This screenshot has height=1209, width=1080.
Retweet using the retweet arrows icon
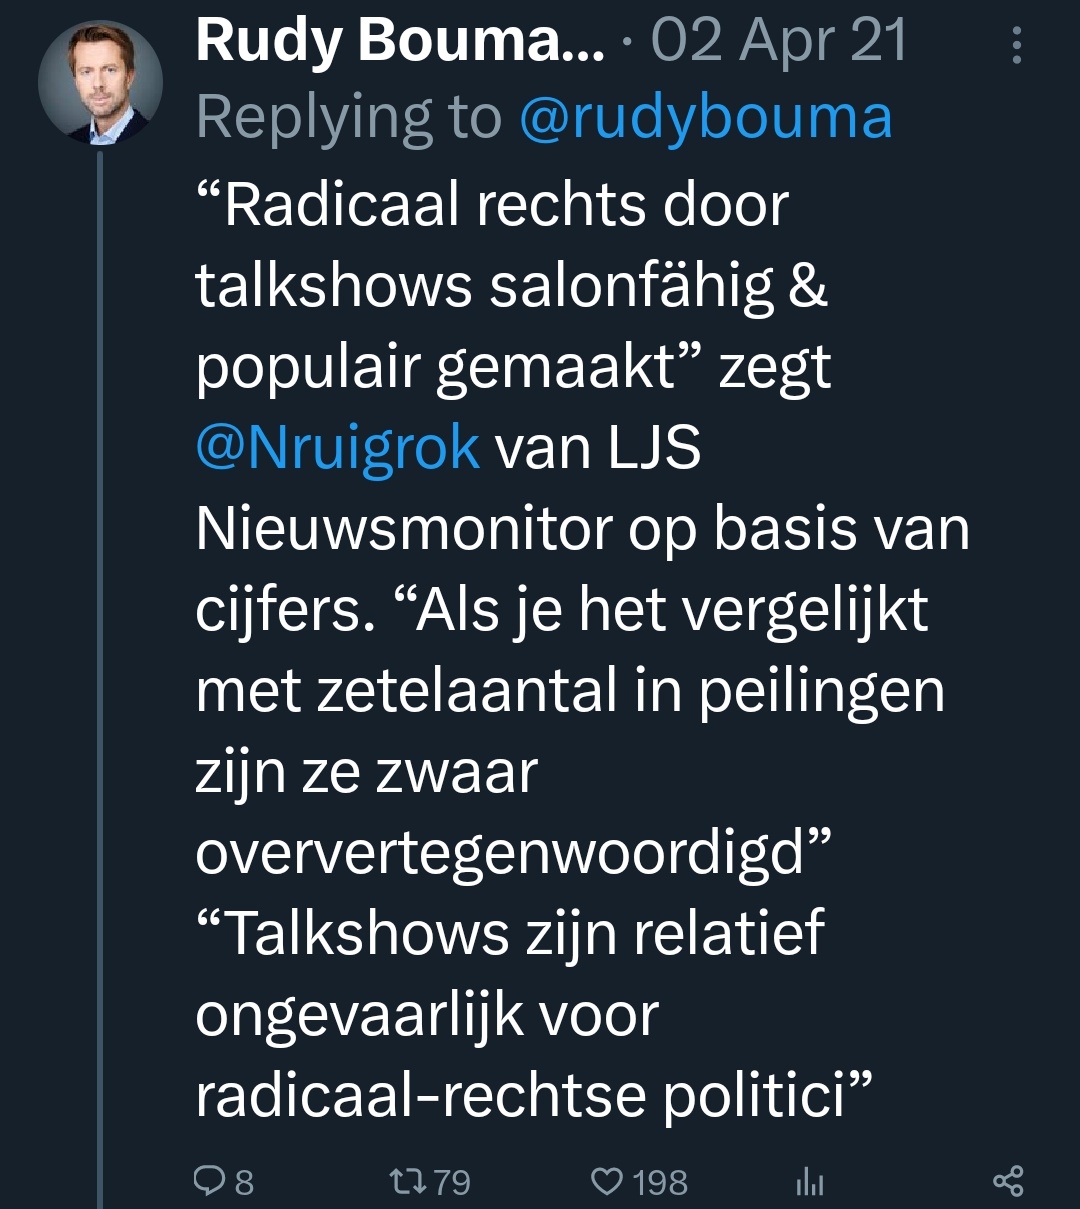(405, 1182)
